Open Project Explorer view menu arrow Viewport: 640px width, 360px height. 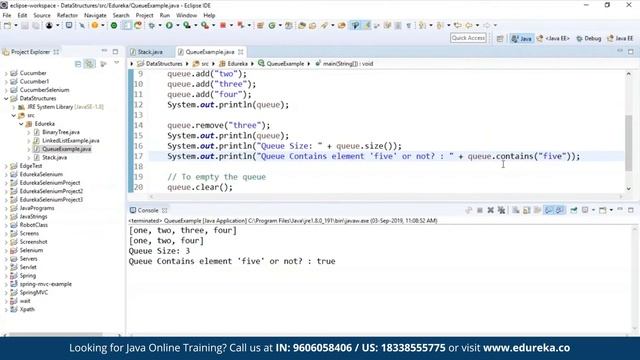(117, 63)
